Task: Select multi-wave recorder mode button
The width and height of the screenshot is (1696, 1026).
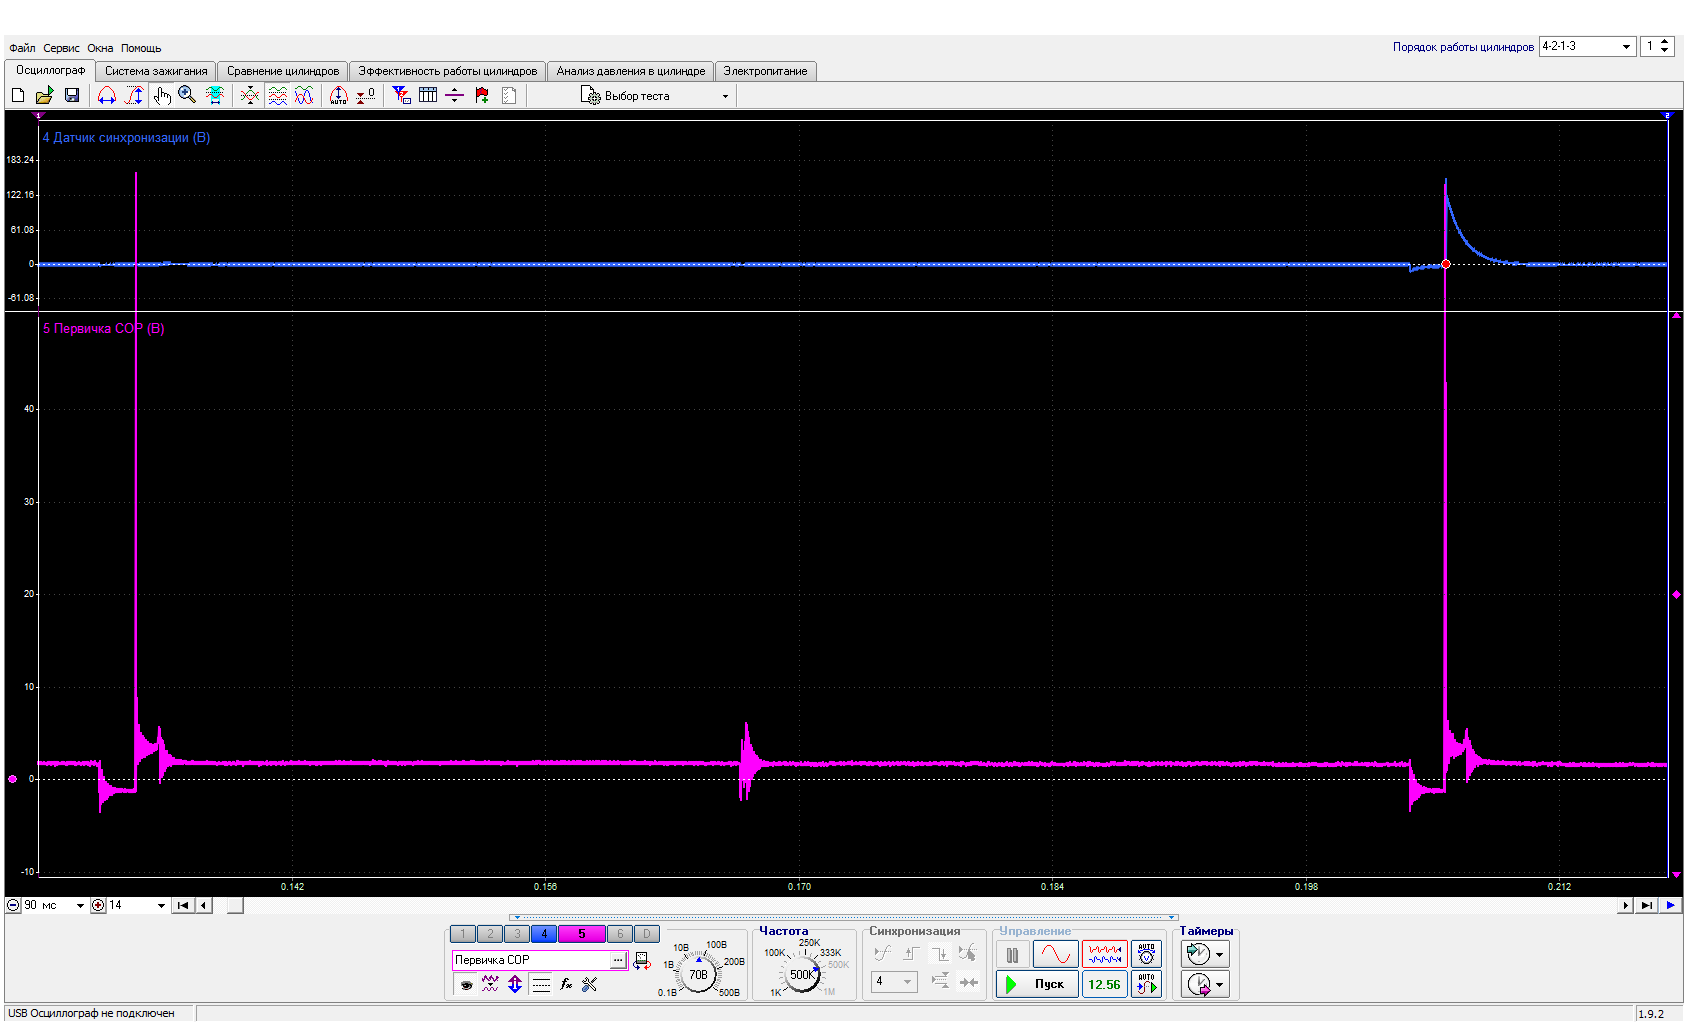Action: (1105, 955)
